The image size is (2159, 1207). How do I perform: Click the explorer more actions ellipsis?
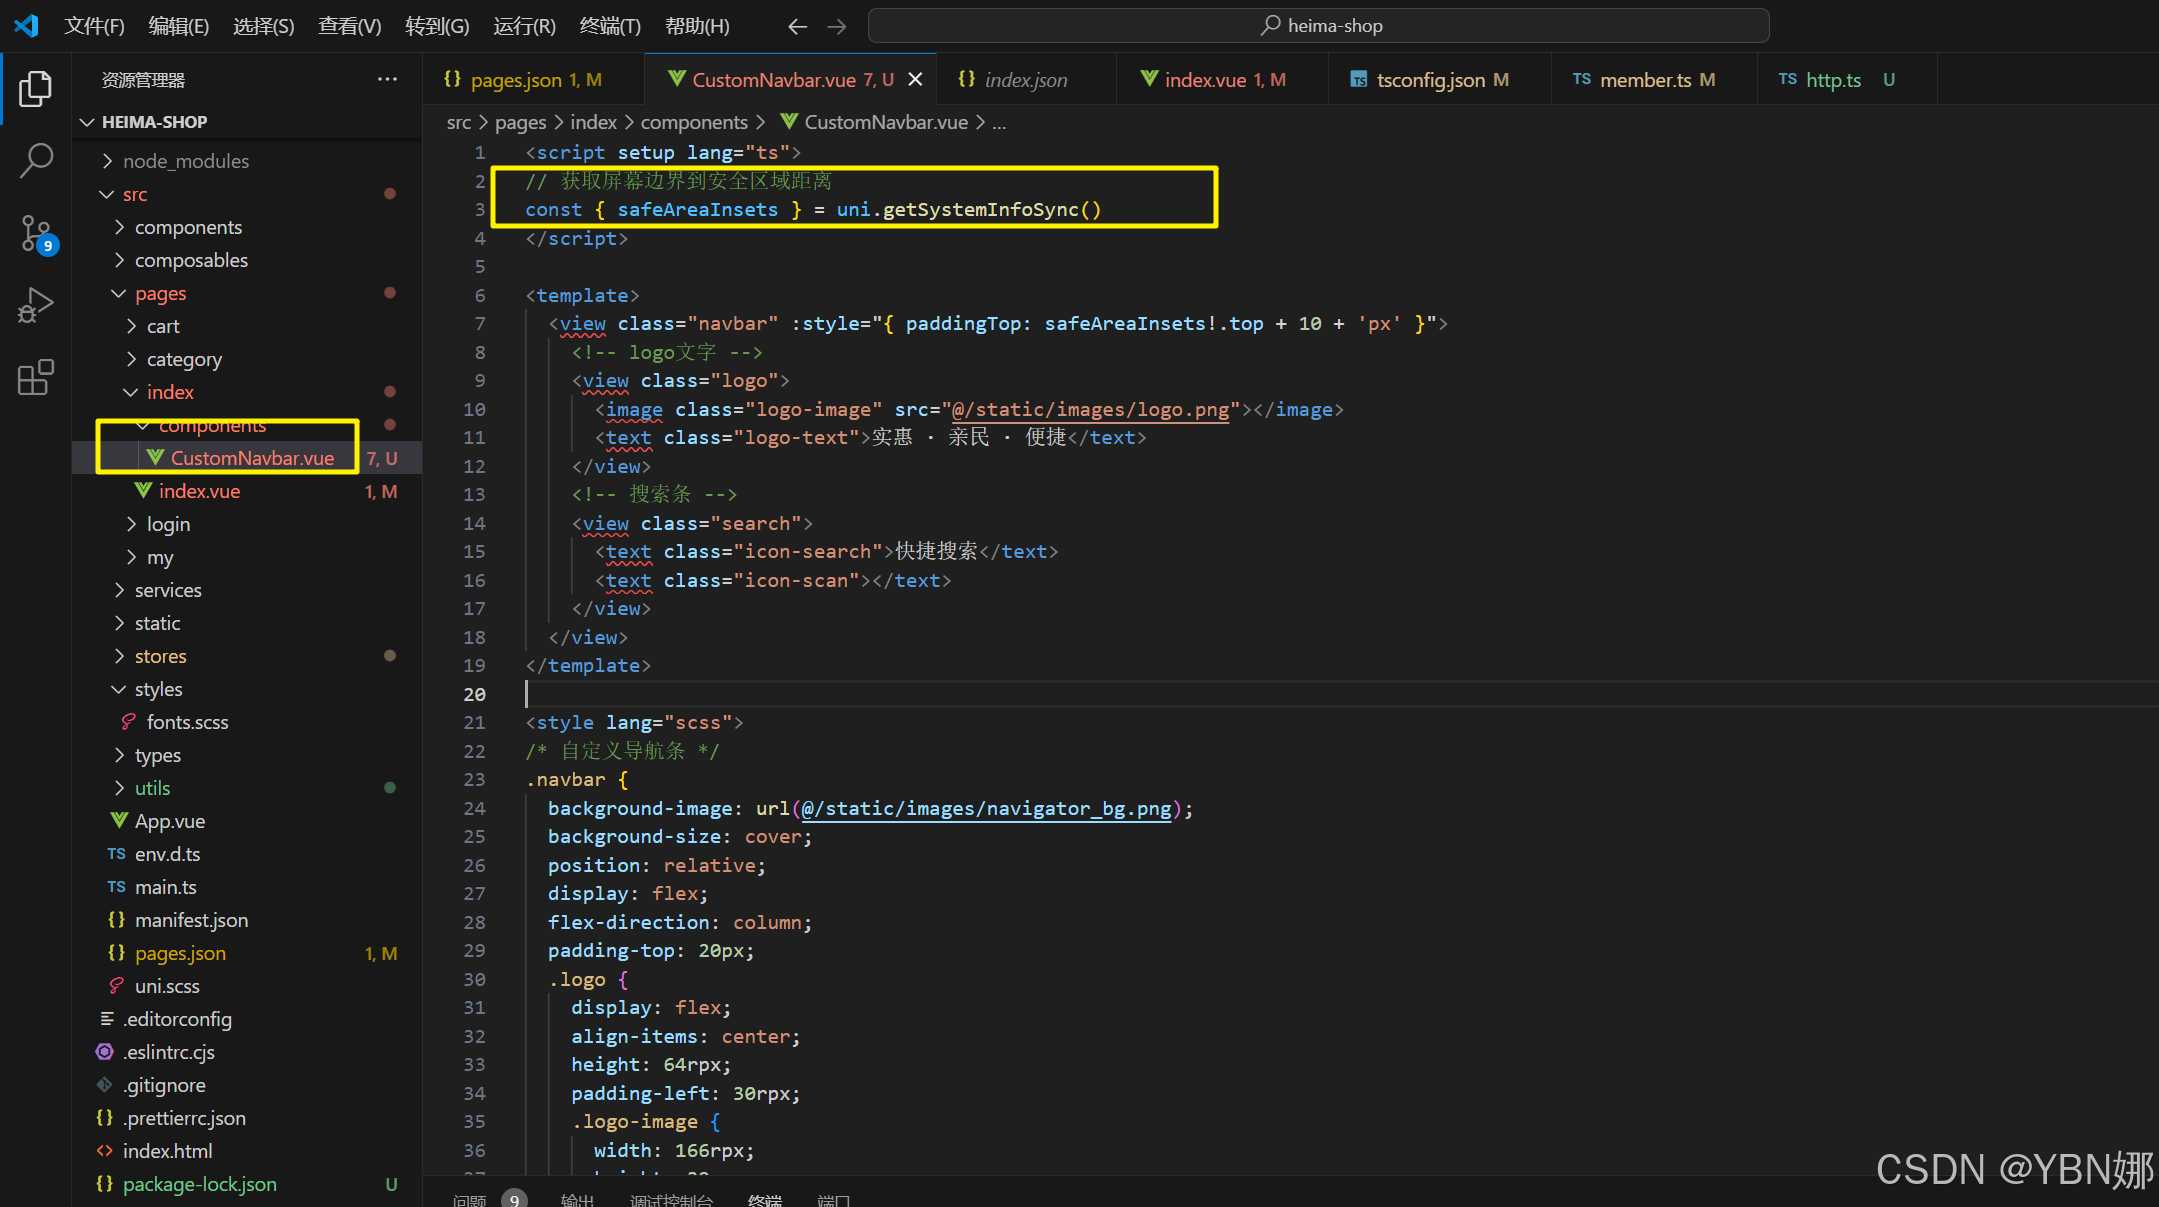coord(387,79)
